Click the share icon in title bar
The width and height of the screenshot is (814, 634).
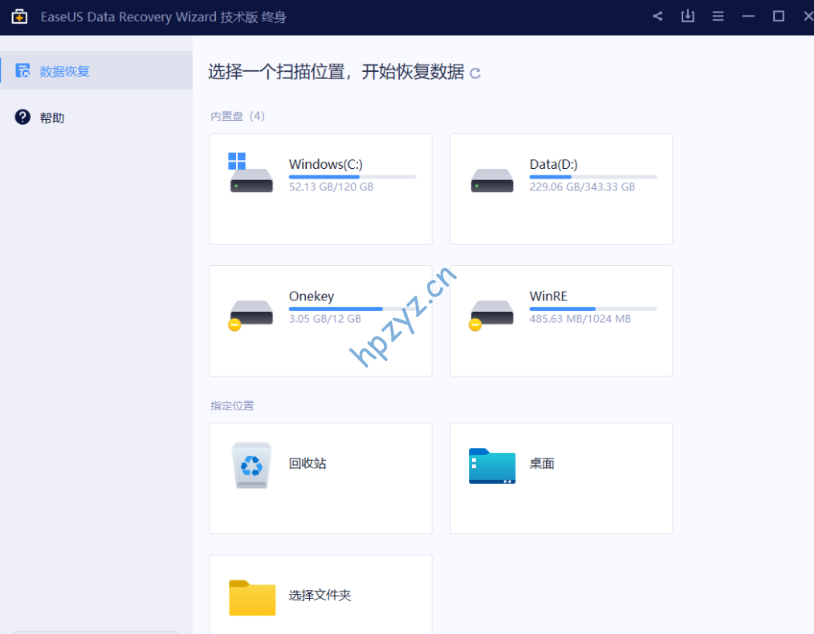click(657, 16)
